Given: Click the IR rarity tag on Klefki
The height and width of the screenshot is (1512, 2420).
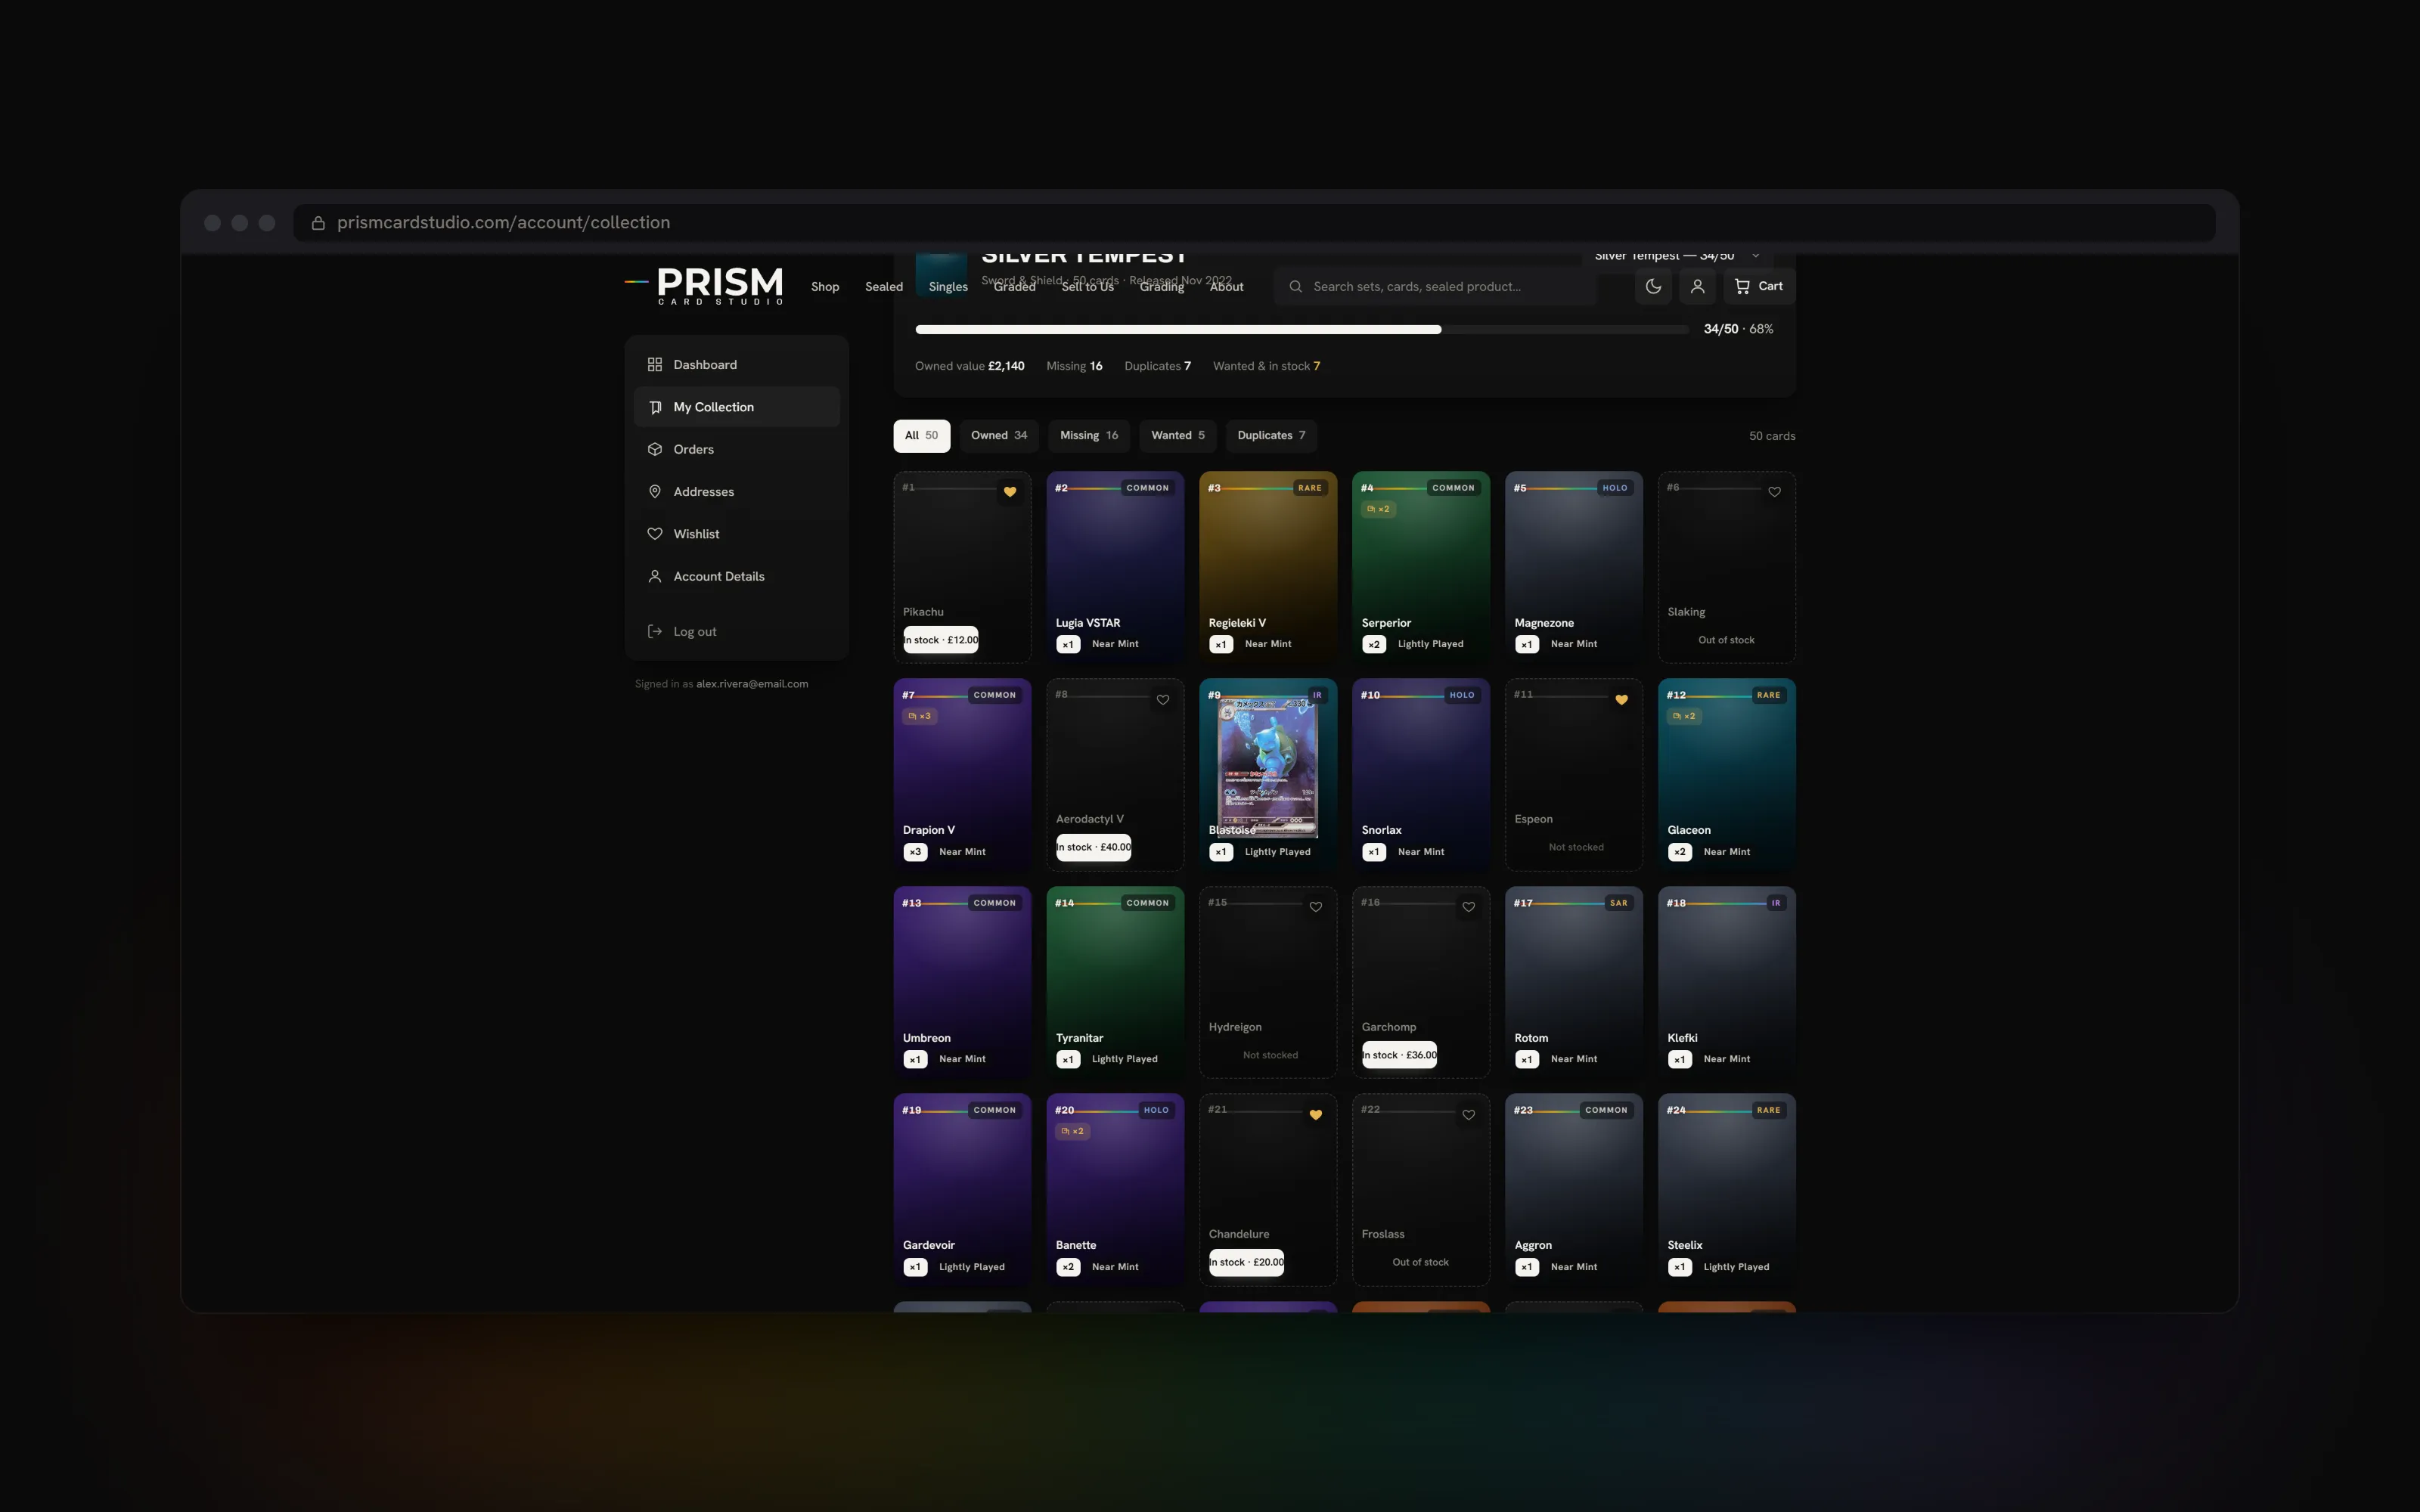Looking at the screenshot, I should [1776, 903].
